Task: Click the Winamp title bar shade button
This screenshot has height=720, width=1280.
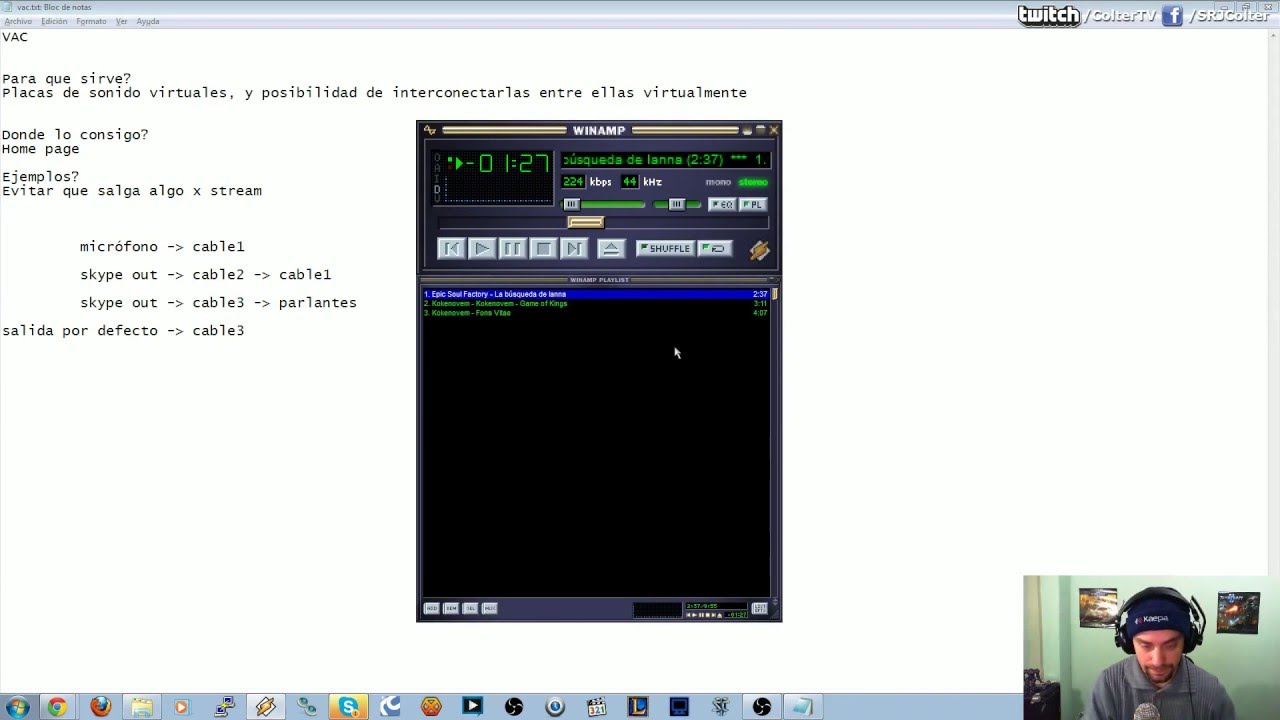Action: pyautogui.click(x=760, y=130)
